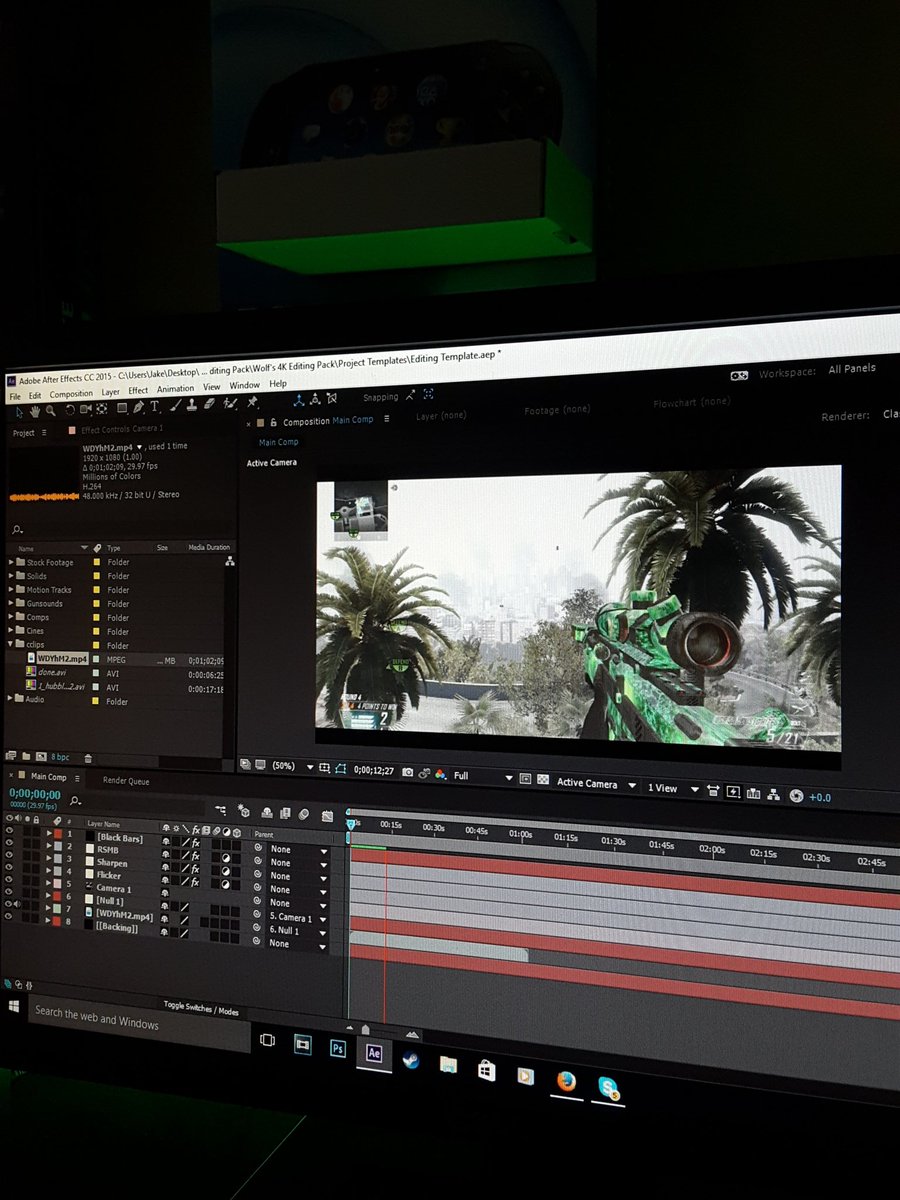Open the Full resolution dropdown
The image size is (900, 1200).
pos(484,776)
